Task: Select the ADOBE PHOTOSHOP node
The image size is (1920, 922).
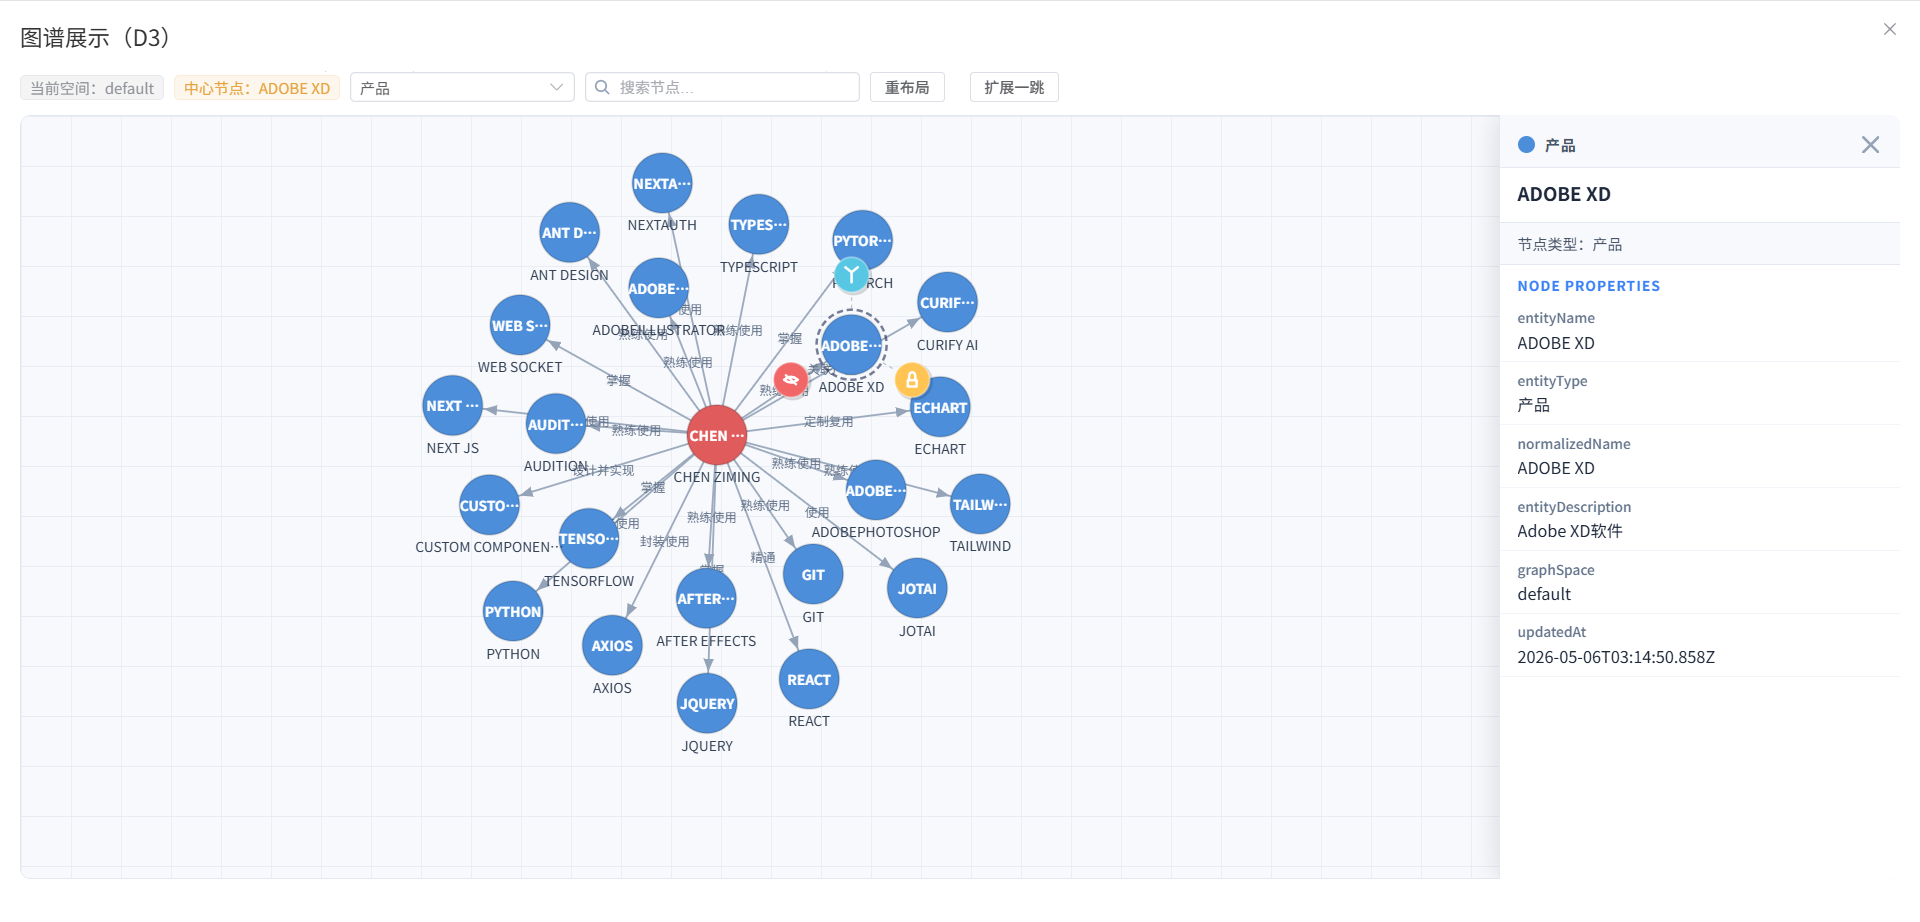Action: [875, 490]
